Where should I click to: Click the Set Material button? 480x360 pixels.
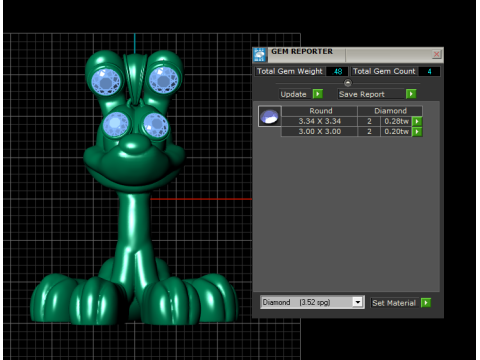(x=394, y=303)
